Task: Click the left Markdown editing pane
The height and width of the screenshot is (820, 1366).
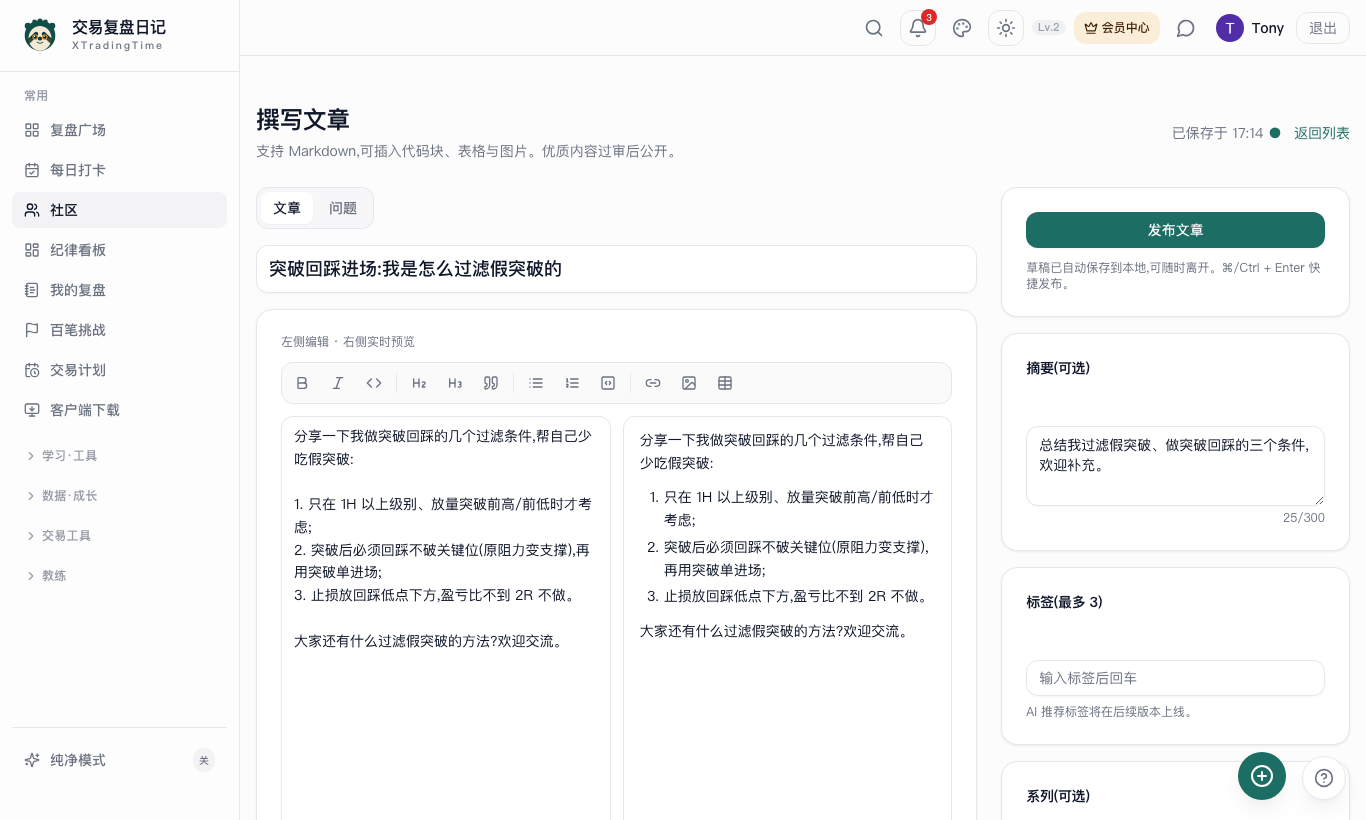Action: (446, 618)
